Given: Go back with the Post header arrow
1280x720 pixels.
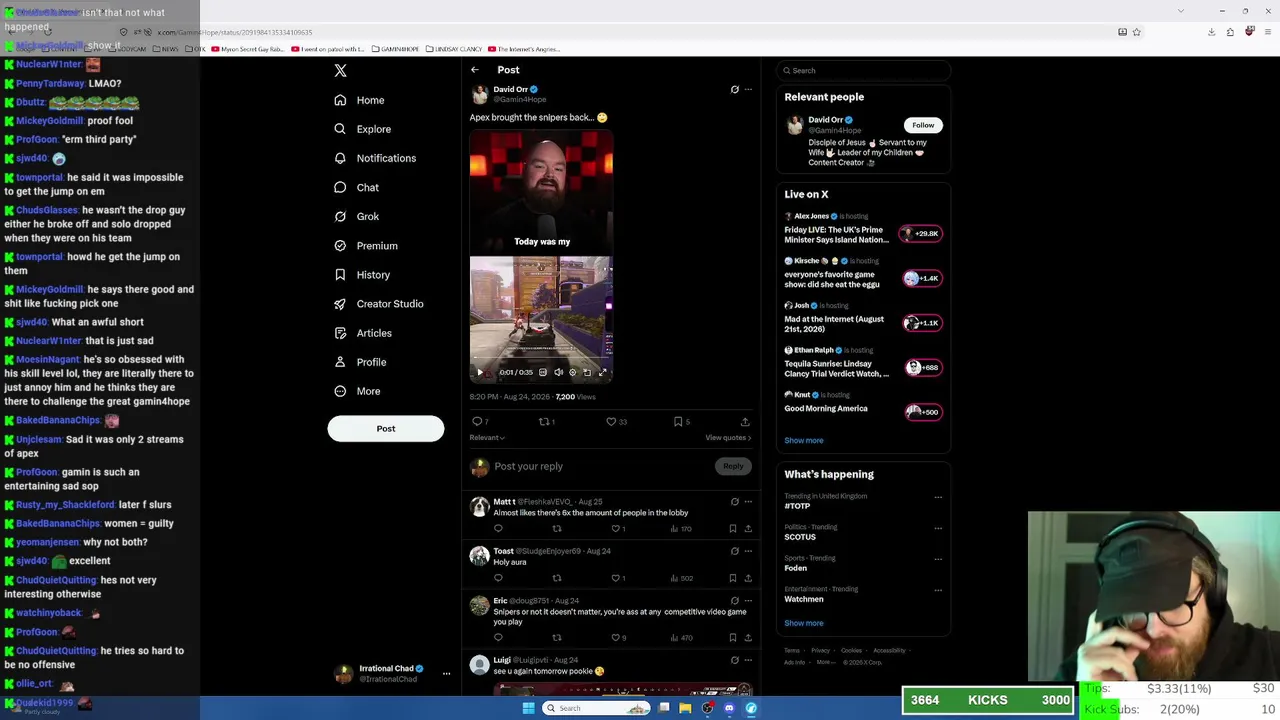Looking at the screenshot, I should point(475,70).
